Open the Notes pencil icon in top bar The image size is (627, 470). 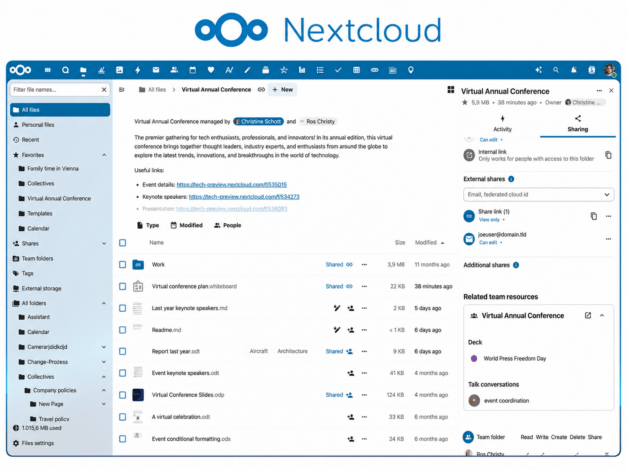[247, 70]
